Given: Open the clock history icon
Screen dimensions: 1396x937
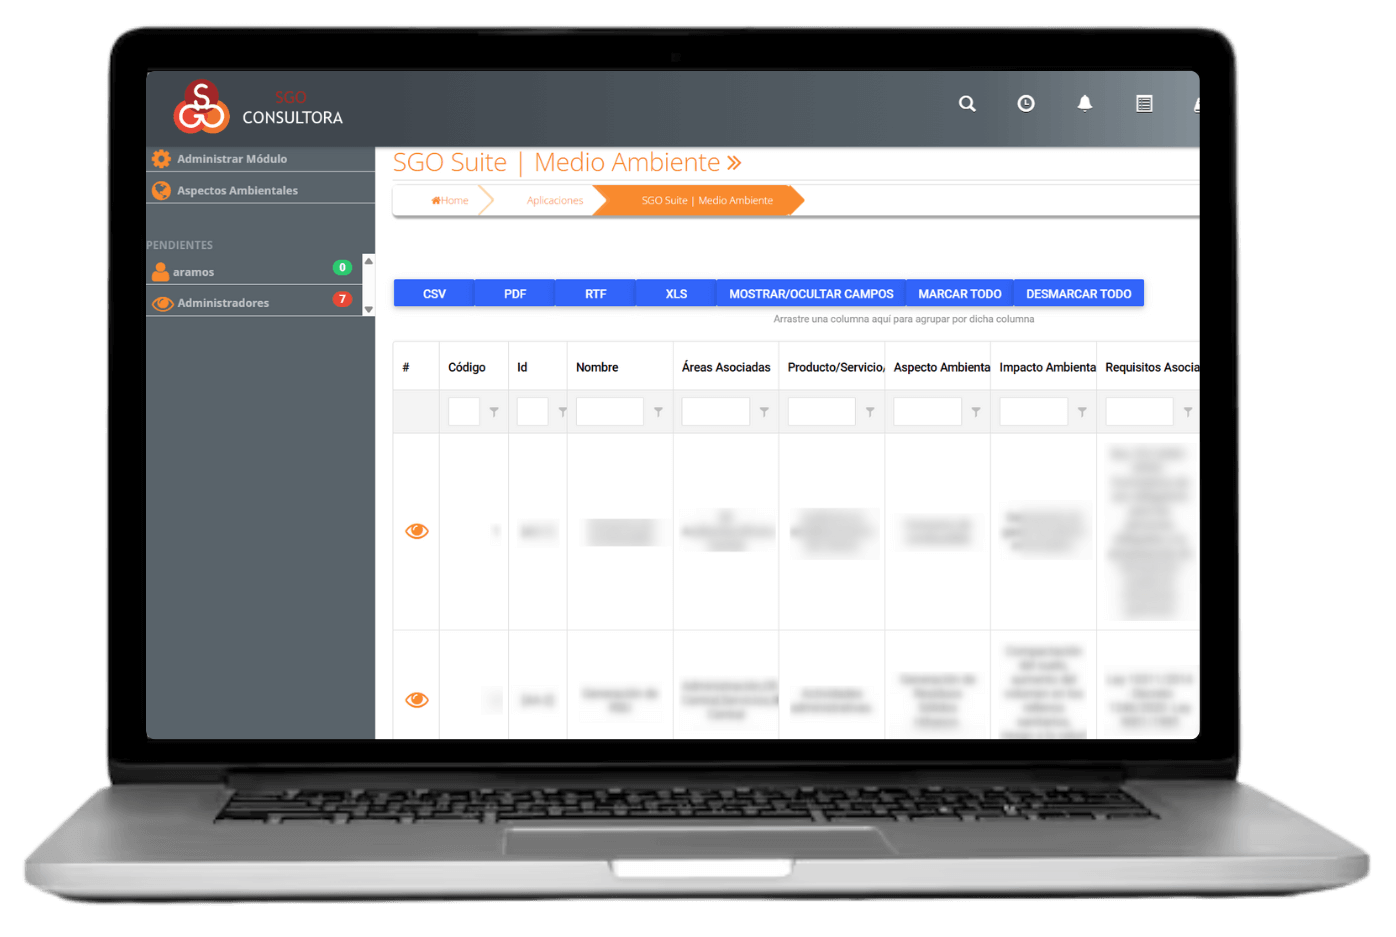Looking at the screenshot, I should 1026,104.
